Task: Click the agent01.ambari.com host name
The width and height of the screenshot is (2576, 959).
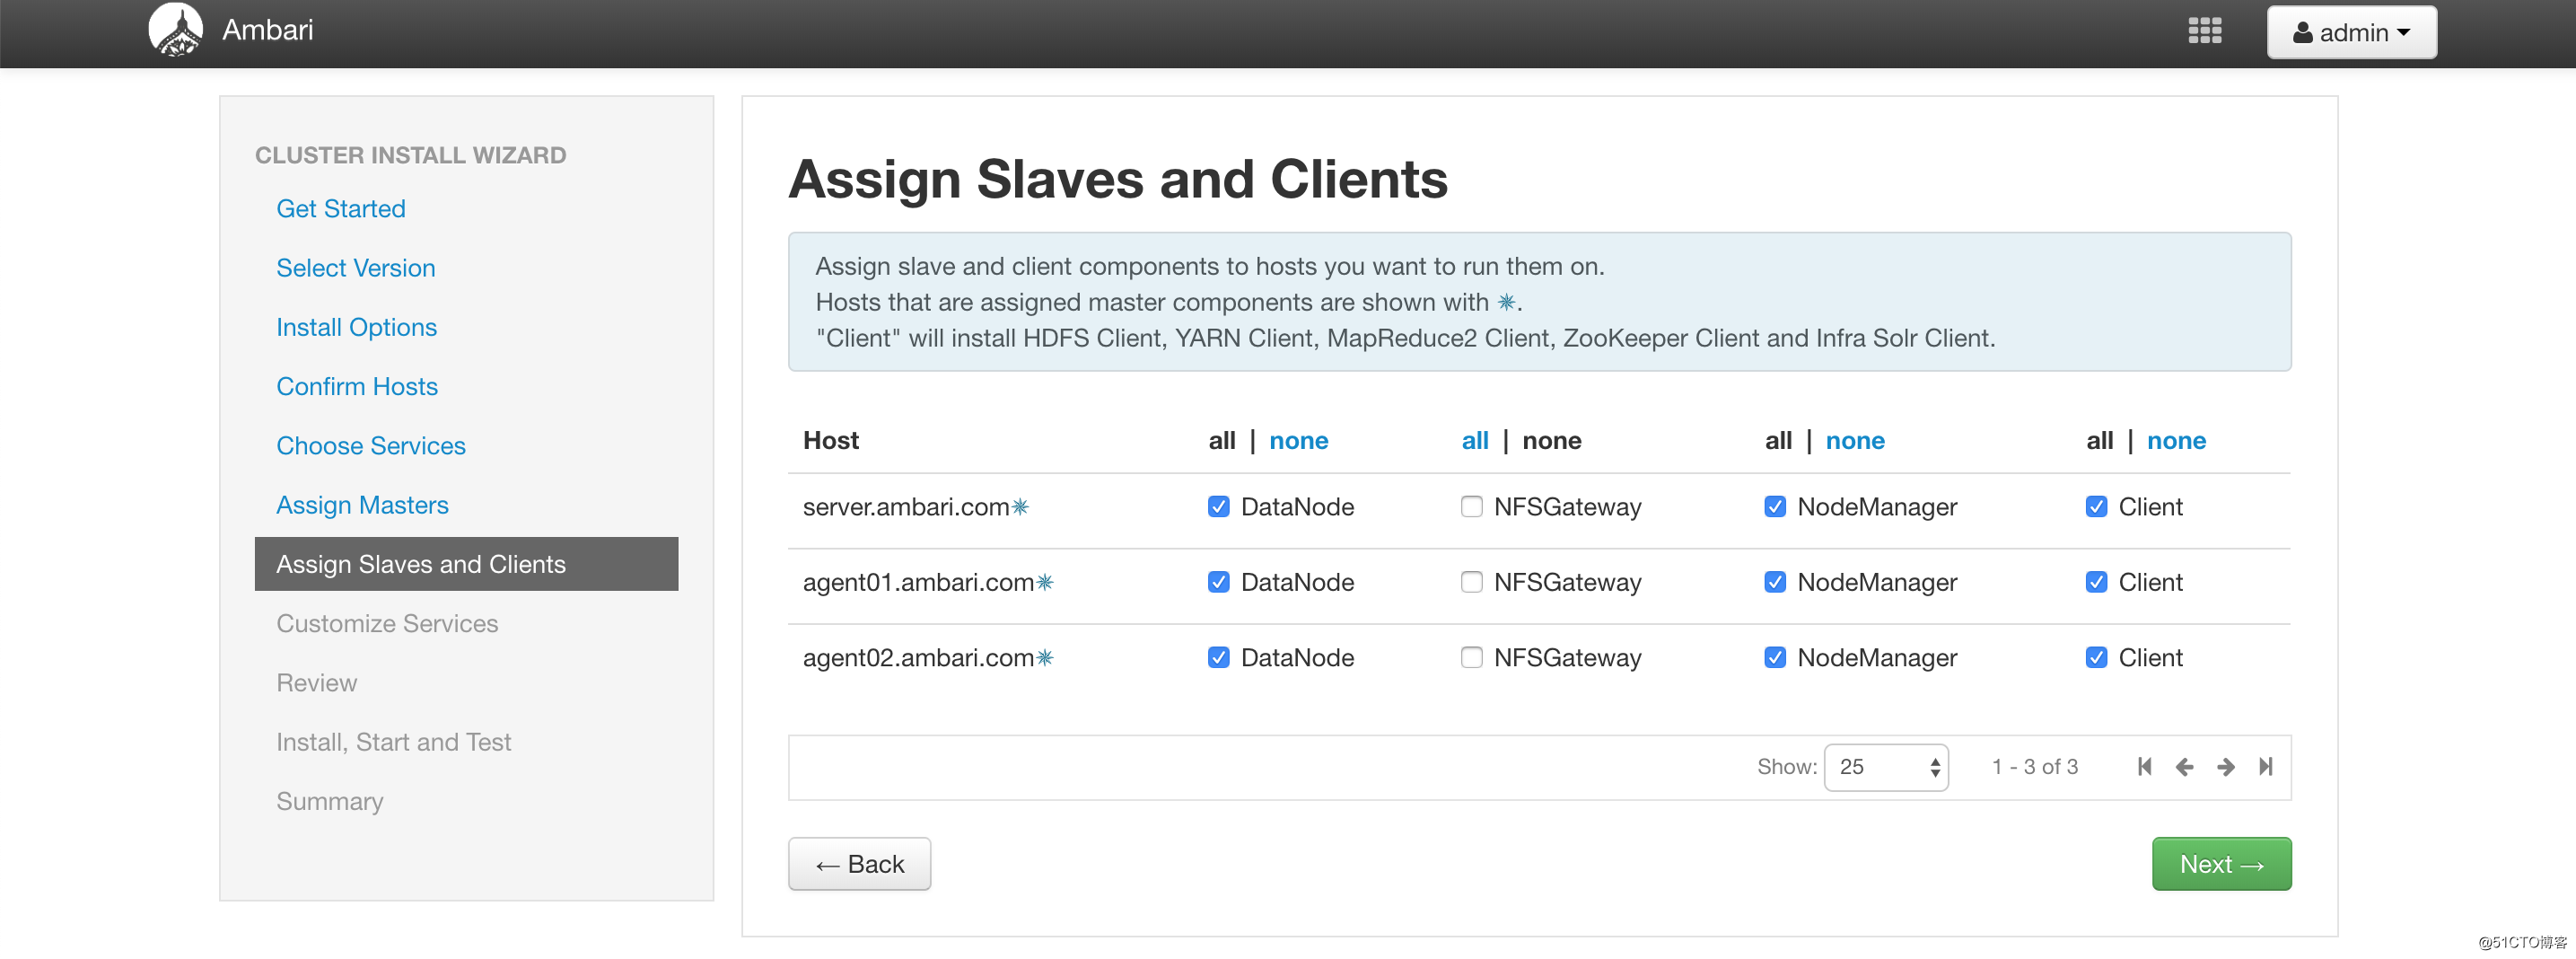Action: [x=918, y=581]
